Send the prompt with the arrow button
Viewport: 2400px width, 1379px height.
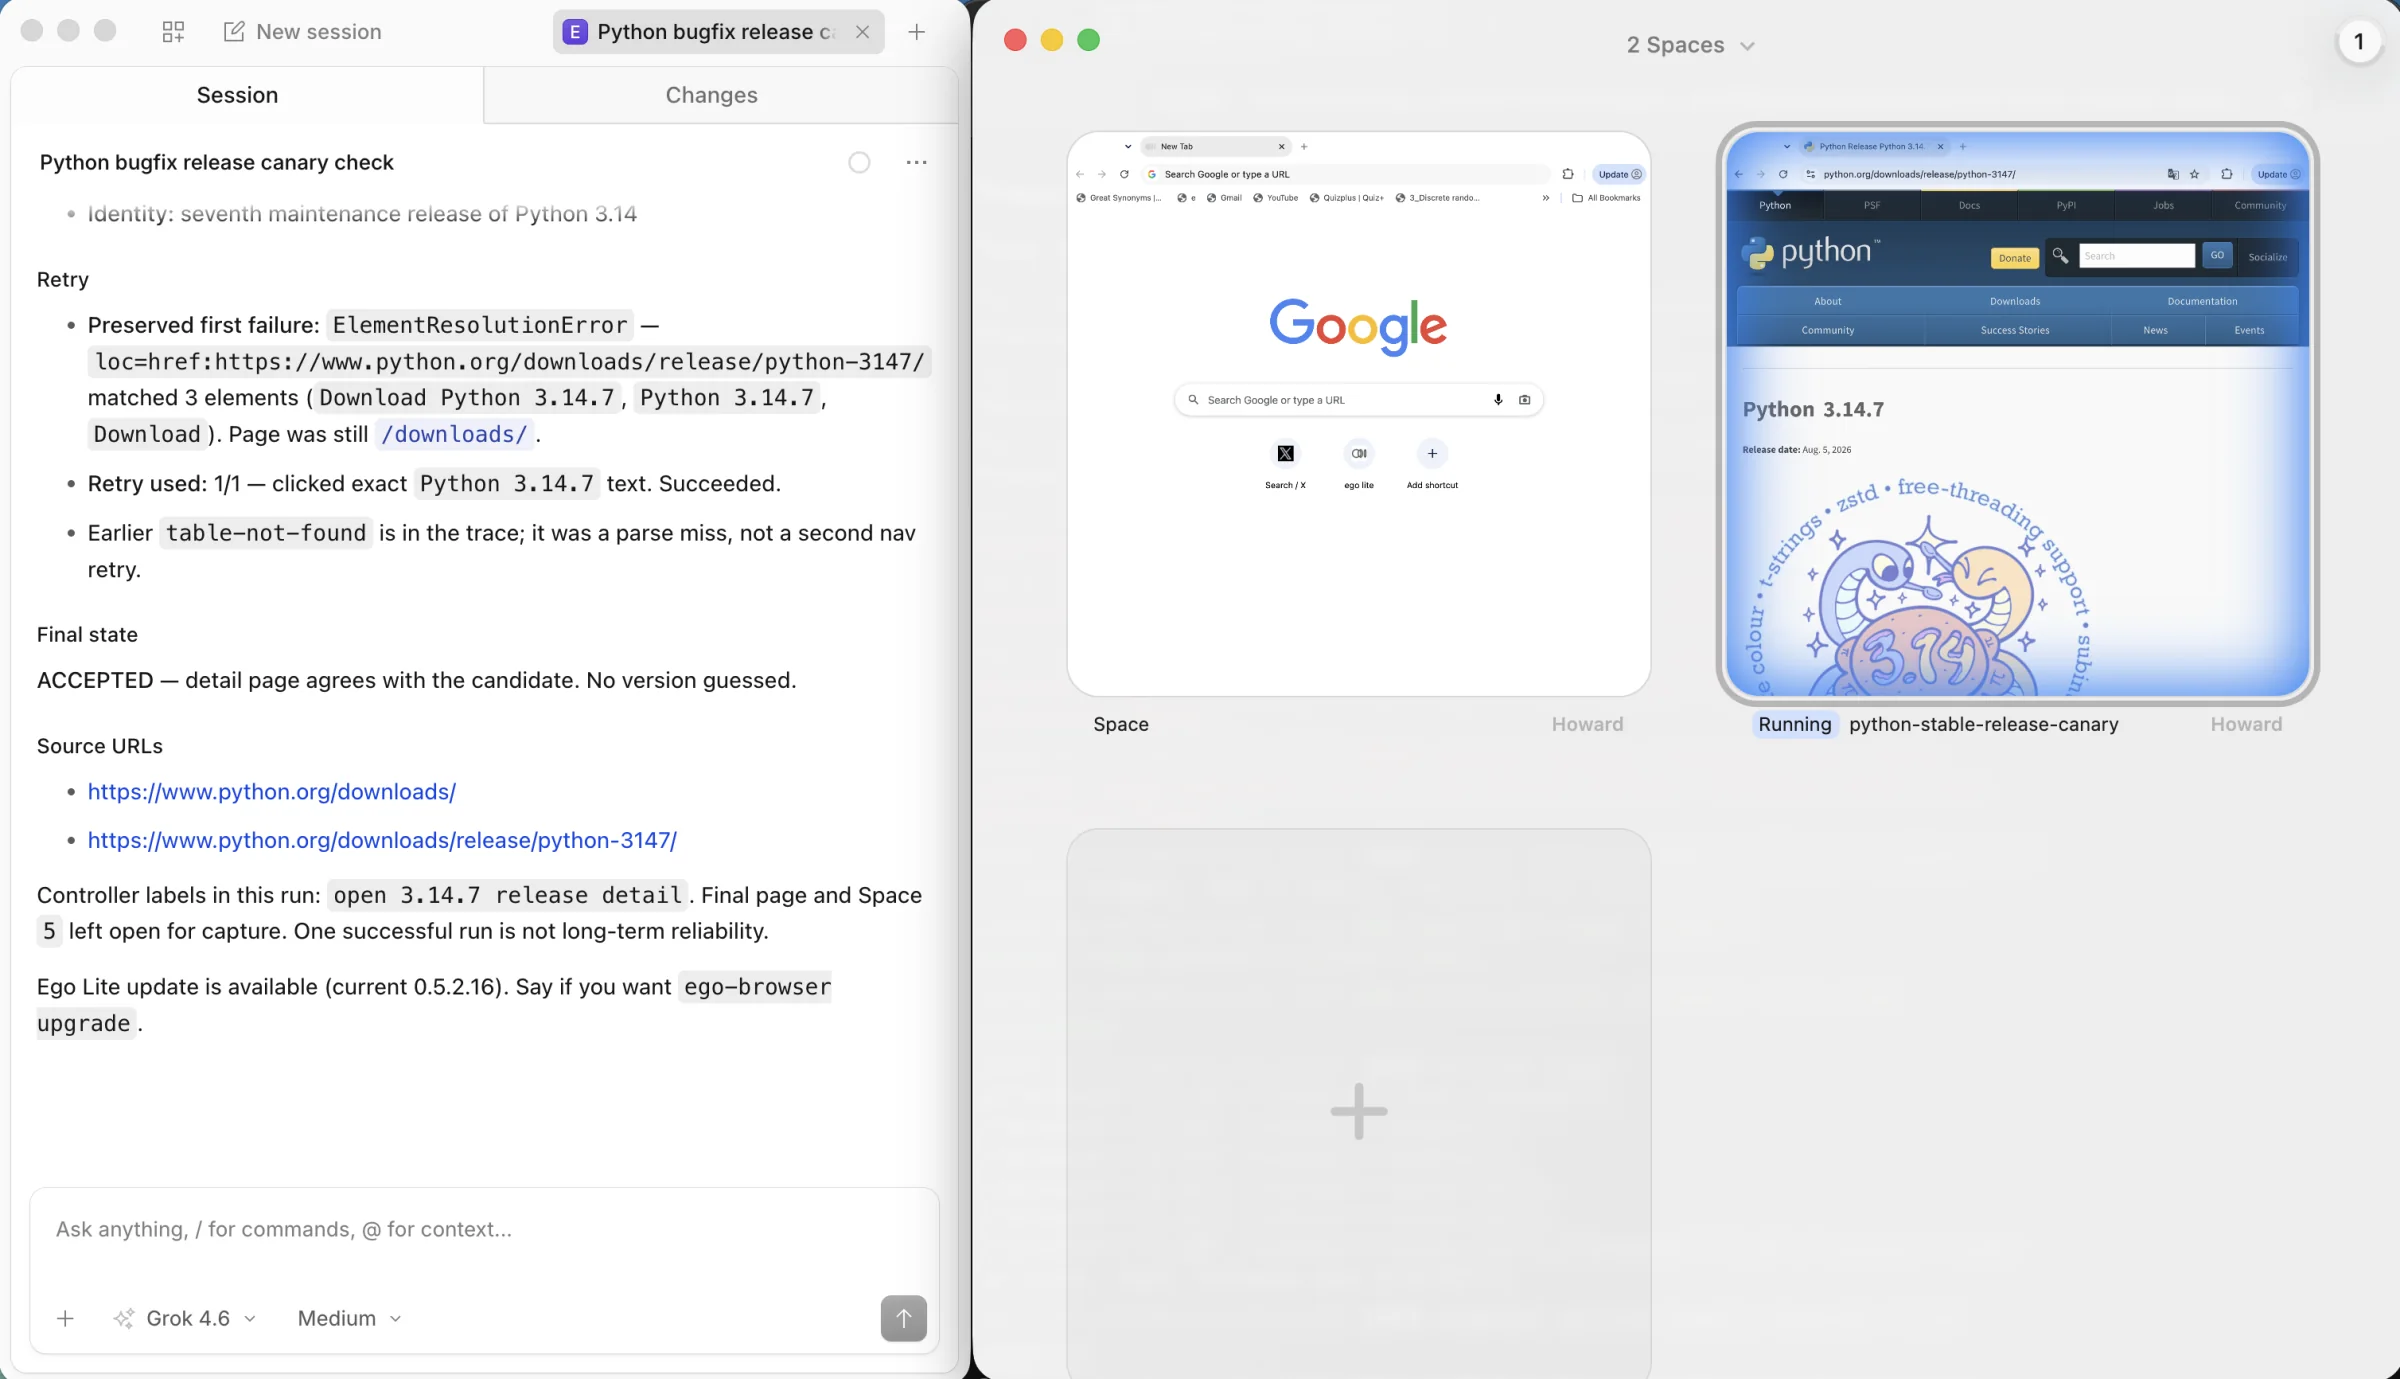[x=903, y=1318]
